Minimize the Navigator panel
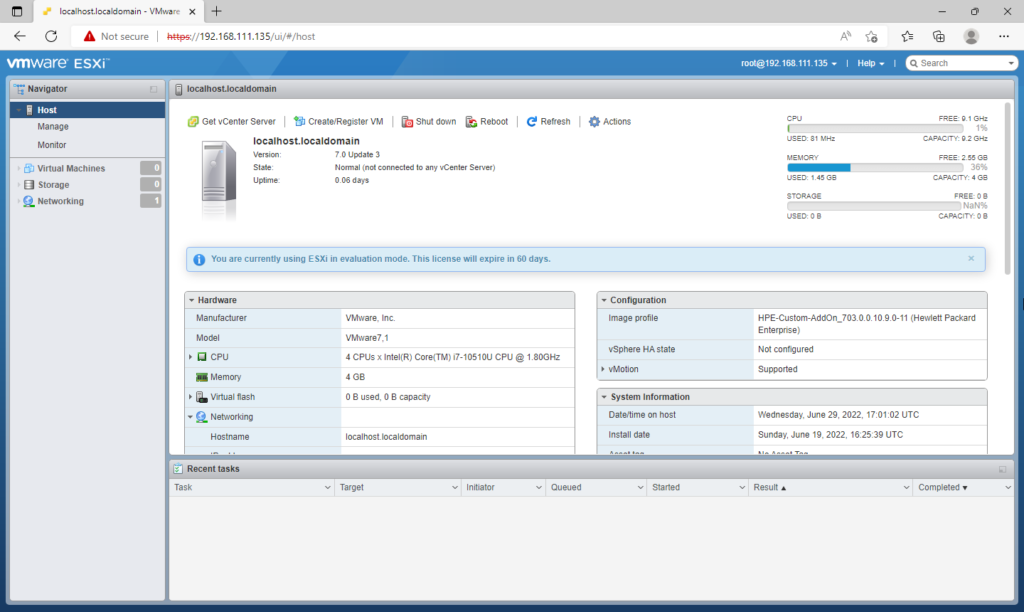The height and width of the screenshot is (612, 1024). 154,89
